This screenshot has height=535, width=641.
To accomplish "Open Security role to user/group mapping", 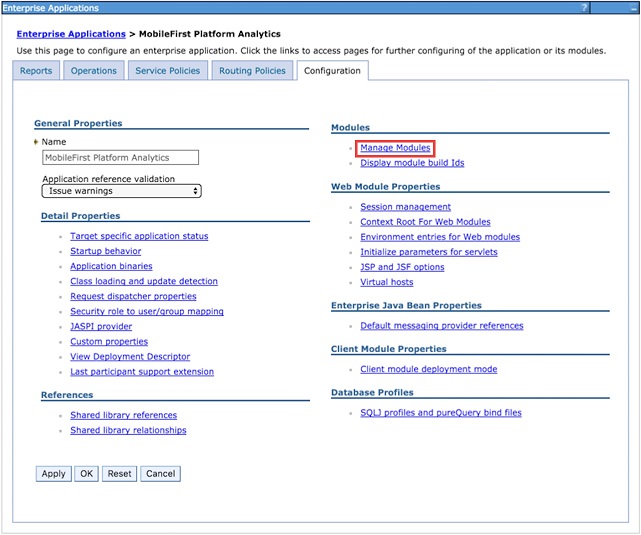I will coord(147,311).
